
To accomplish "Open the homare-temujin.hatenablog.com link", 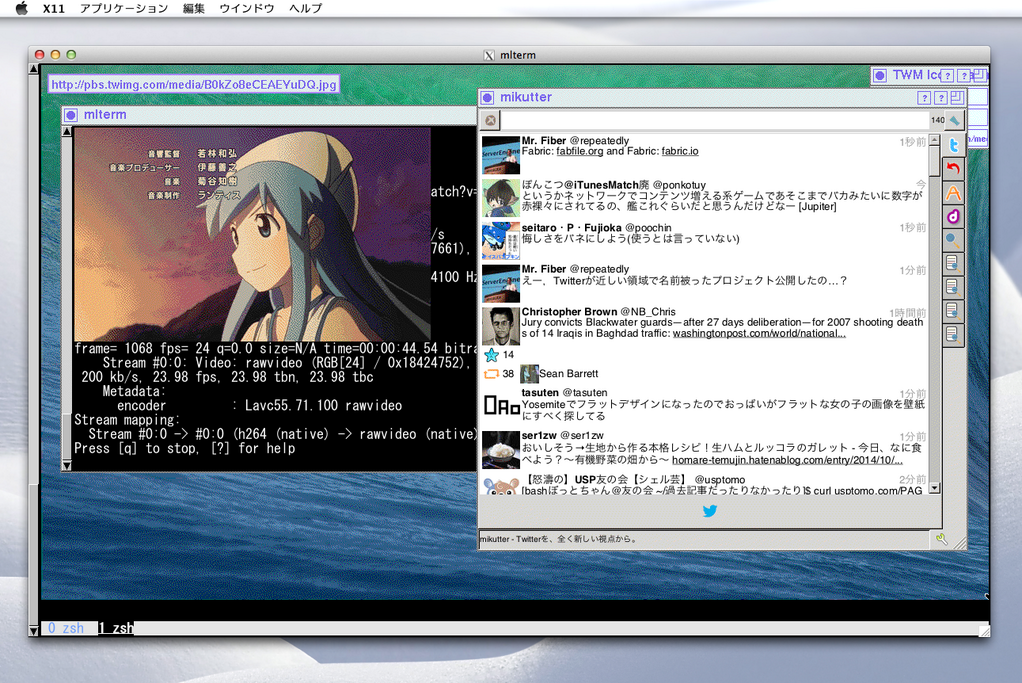I will tap(787, 460).
